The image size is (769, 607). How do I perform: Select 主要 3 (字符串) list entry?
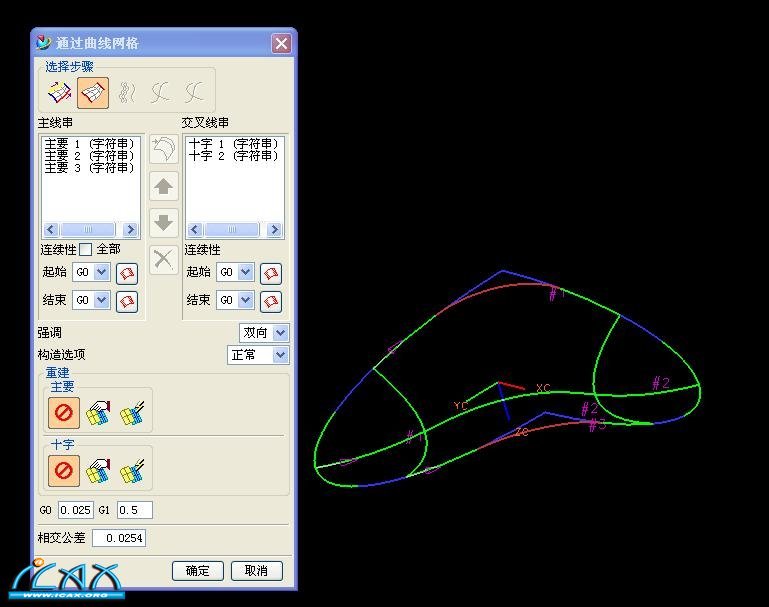click(89, 168)
